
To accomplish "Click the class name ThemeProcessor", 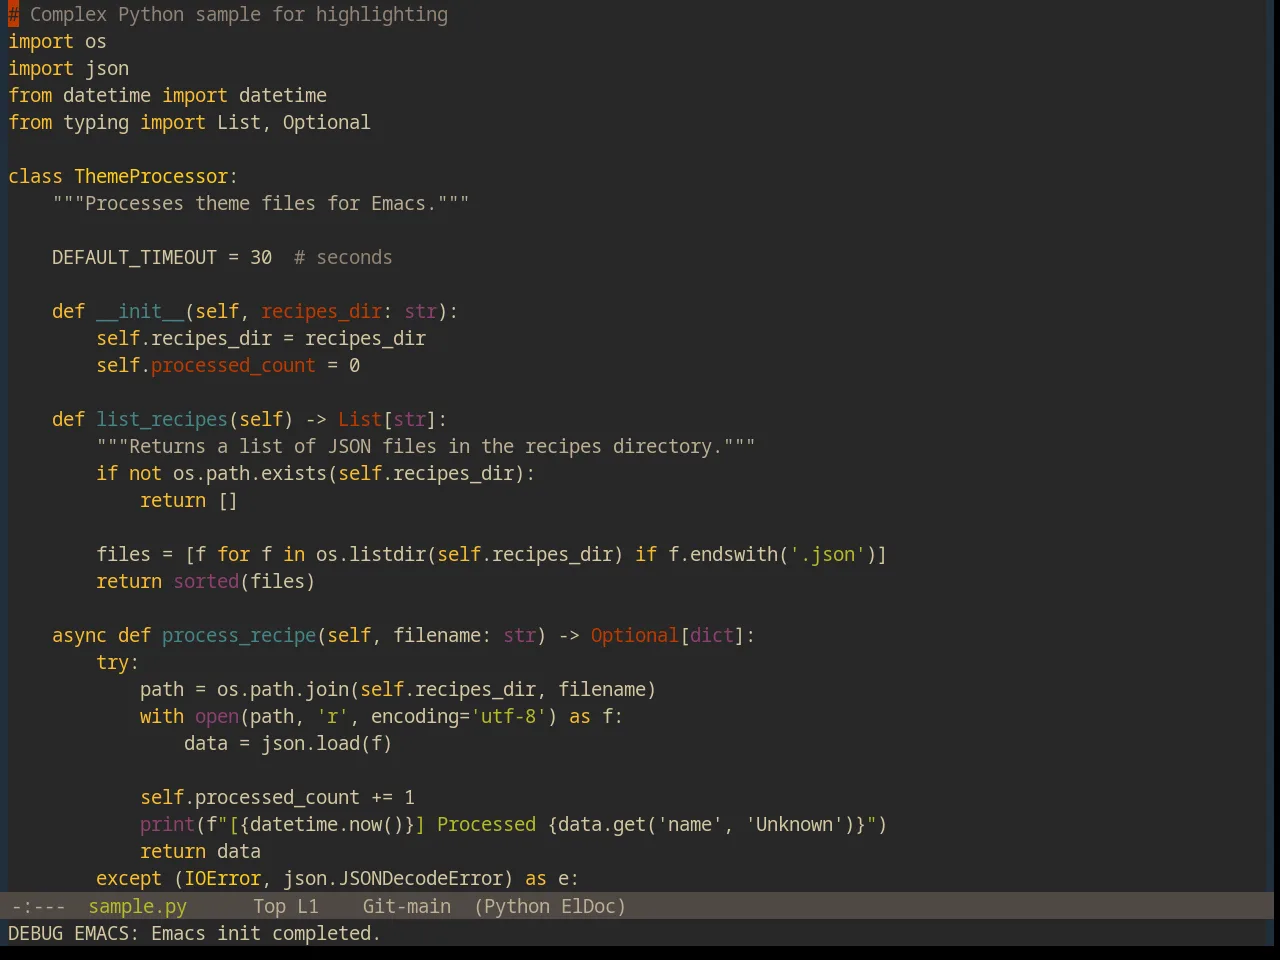I will click(x=151, y=176).
